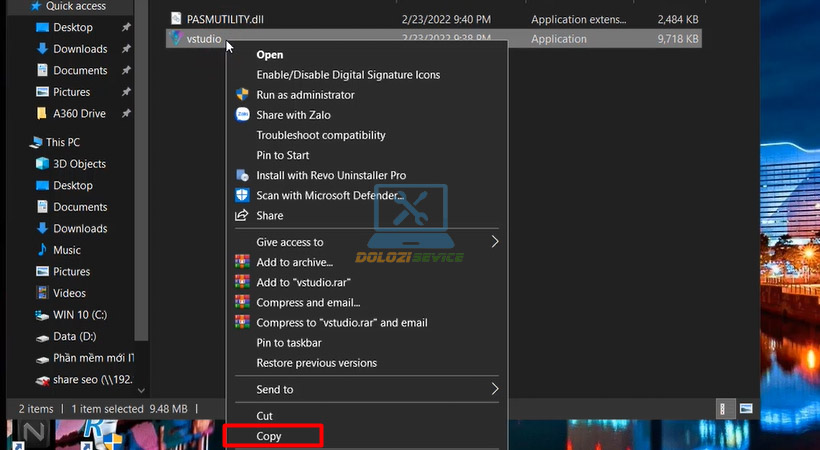Click the A360 Drive folder icon
The width and height of the screenshot is (820, 450).
click(41, 113)
